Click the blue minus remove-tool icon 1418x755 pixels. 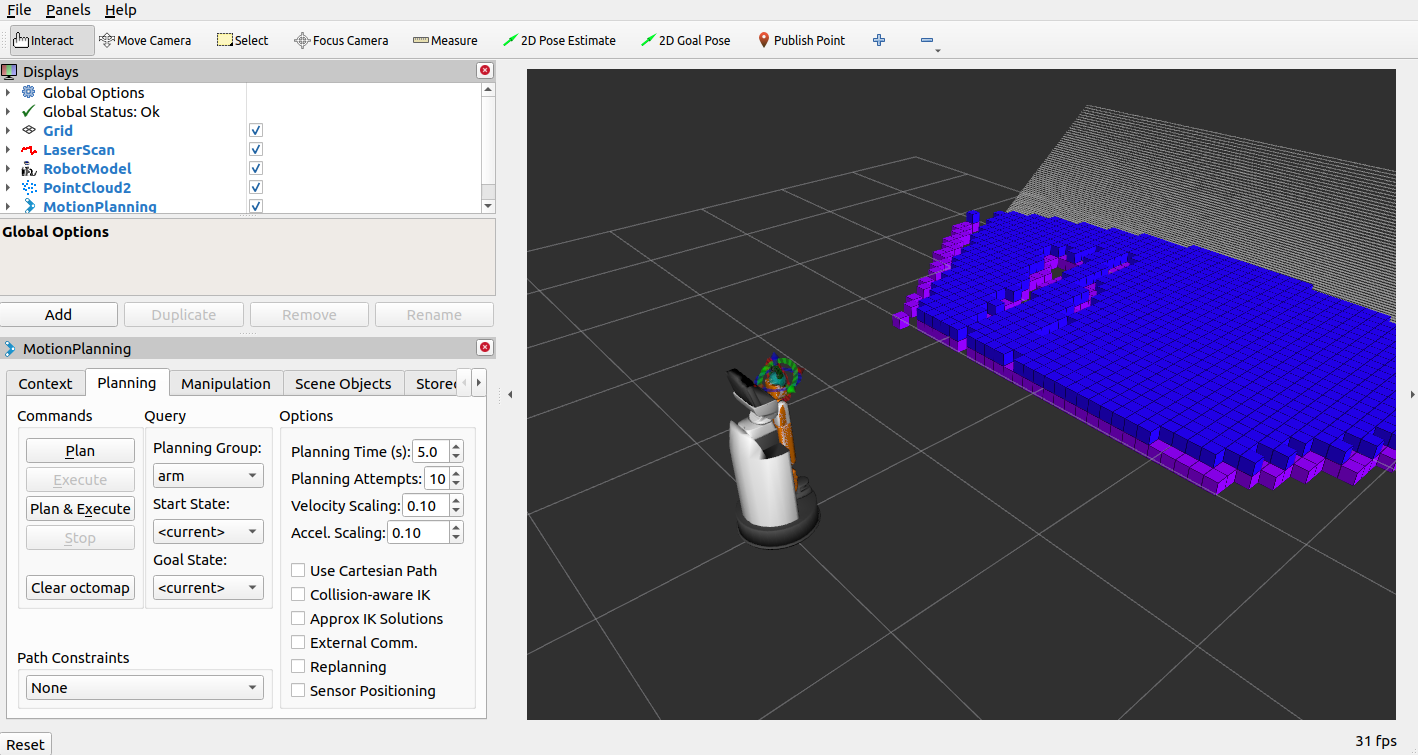click(x=927, y=40)
